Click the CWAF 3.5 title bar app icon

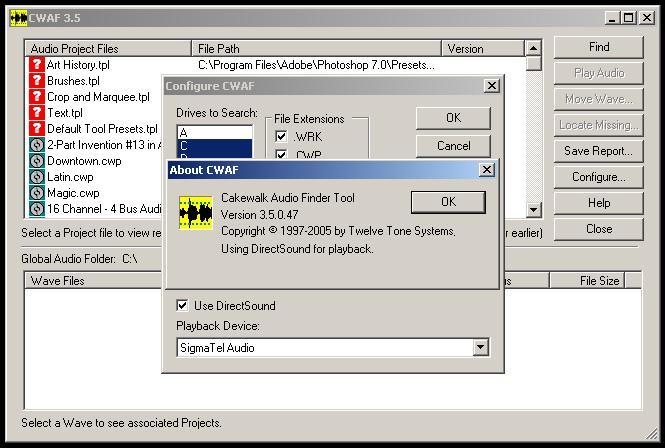coord(18,18)
